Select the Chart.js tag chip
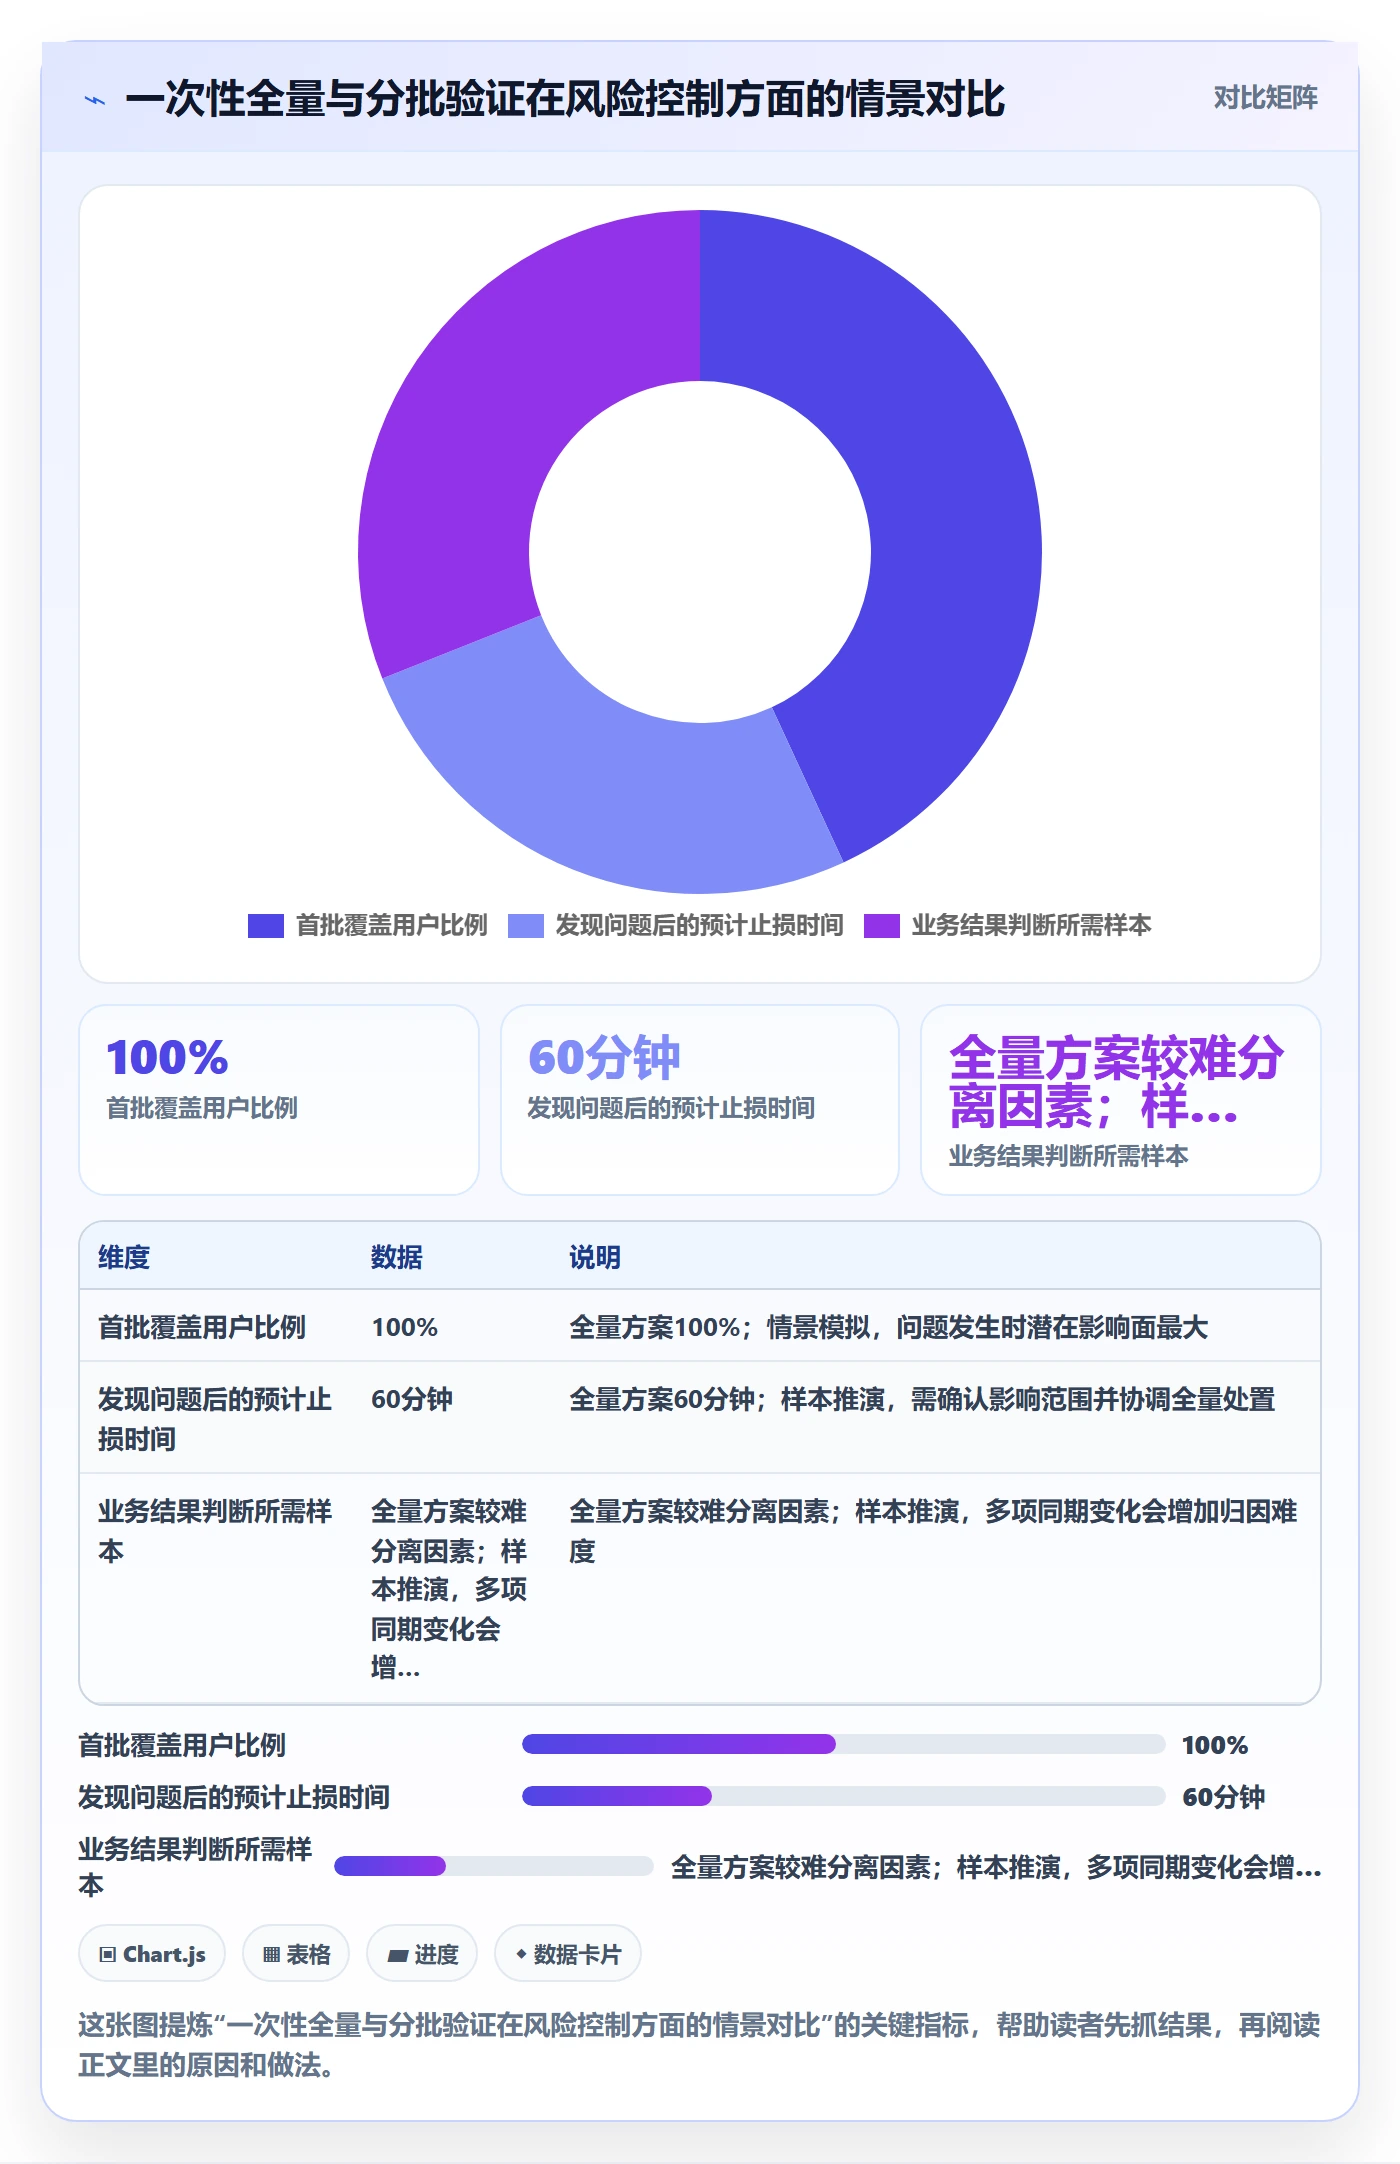1400x2164 pixels. click(152, 1953)
